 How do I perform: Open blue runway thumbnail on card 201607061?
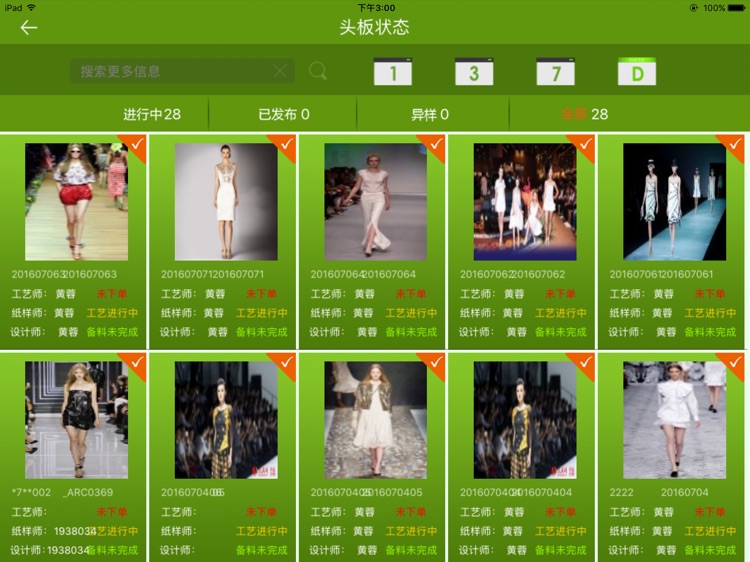[674, 202]
